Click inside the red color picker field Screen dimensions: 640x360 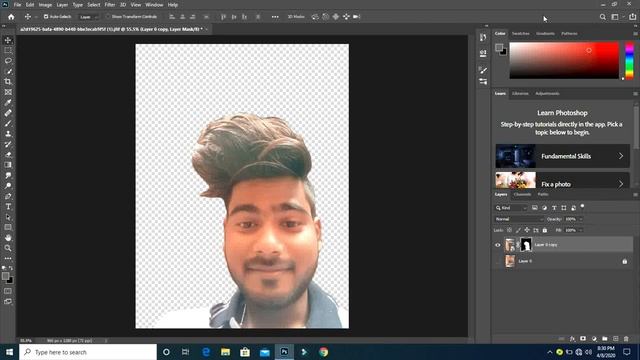click(x=564, y=60)
